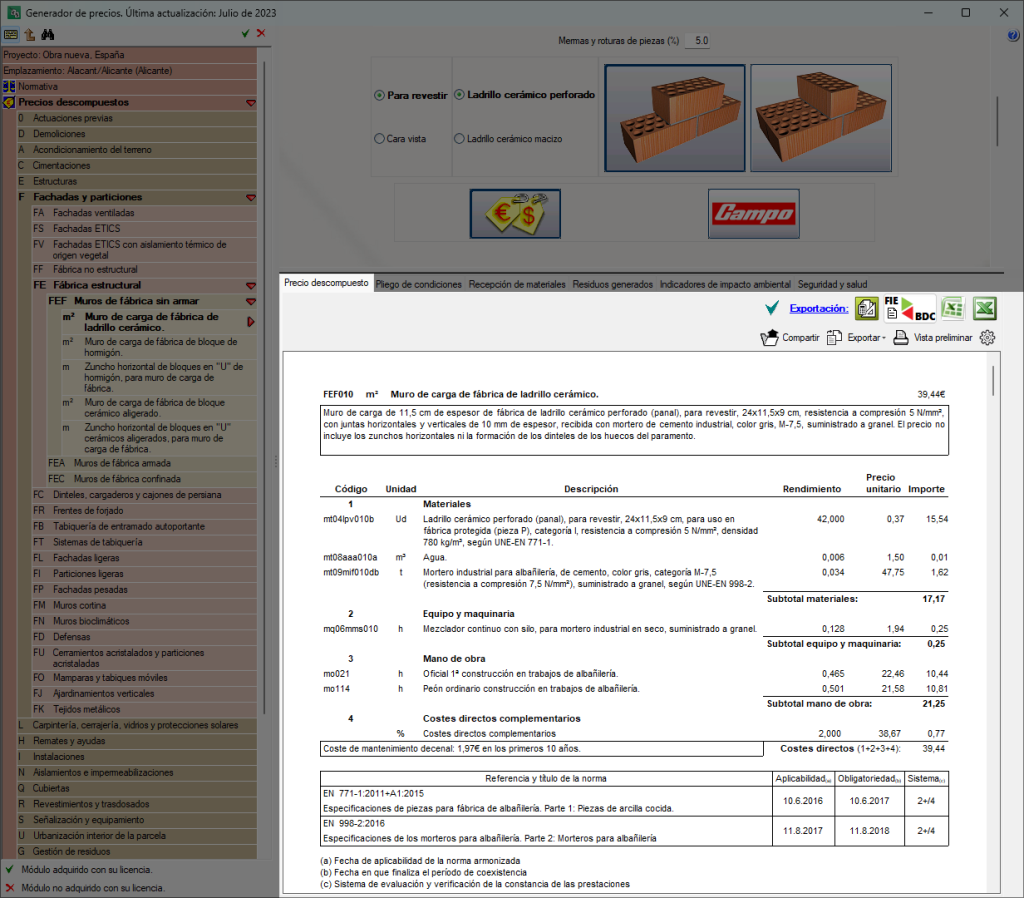Export to FIEBDC format

tap(910, 308)
